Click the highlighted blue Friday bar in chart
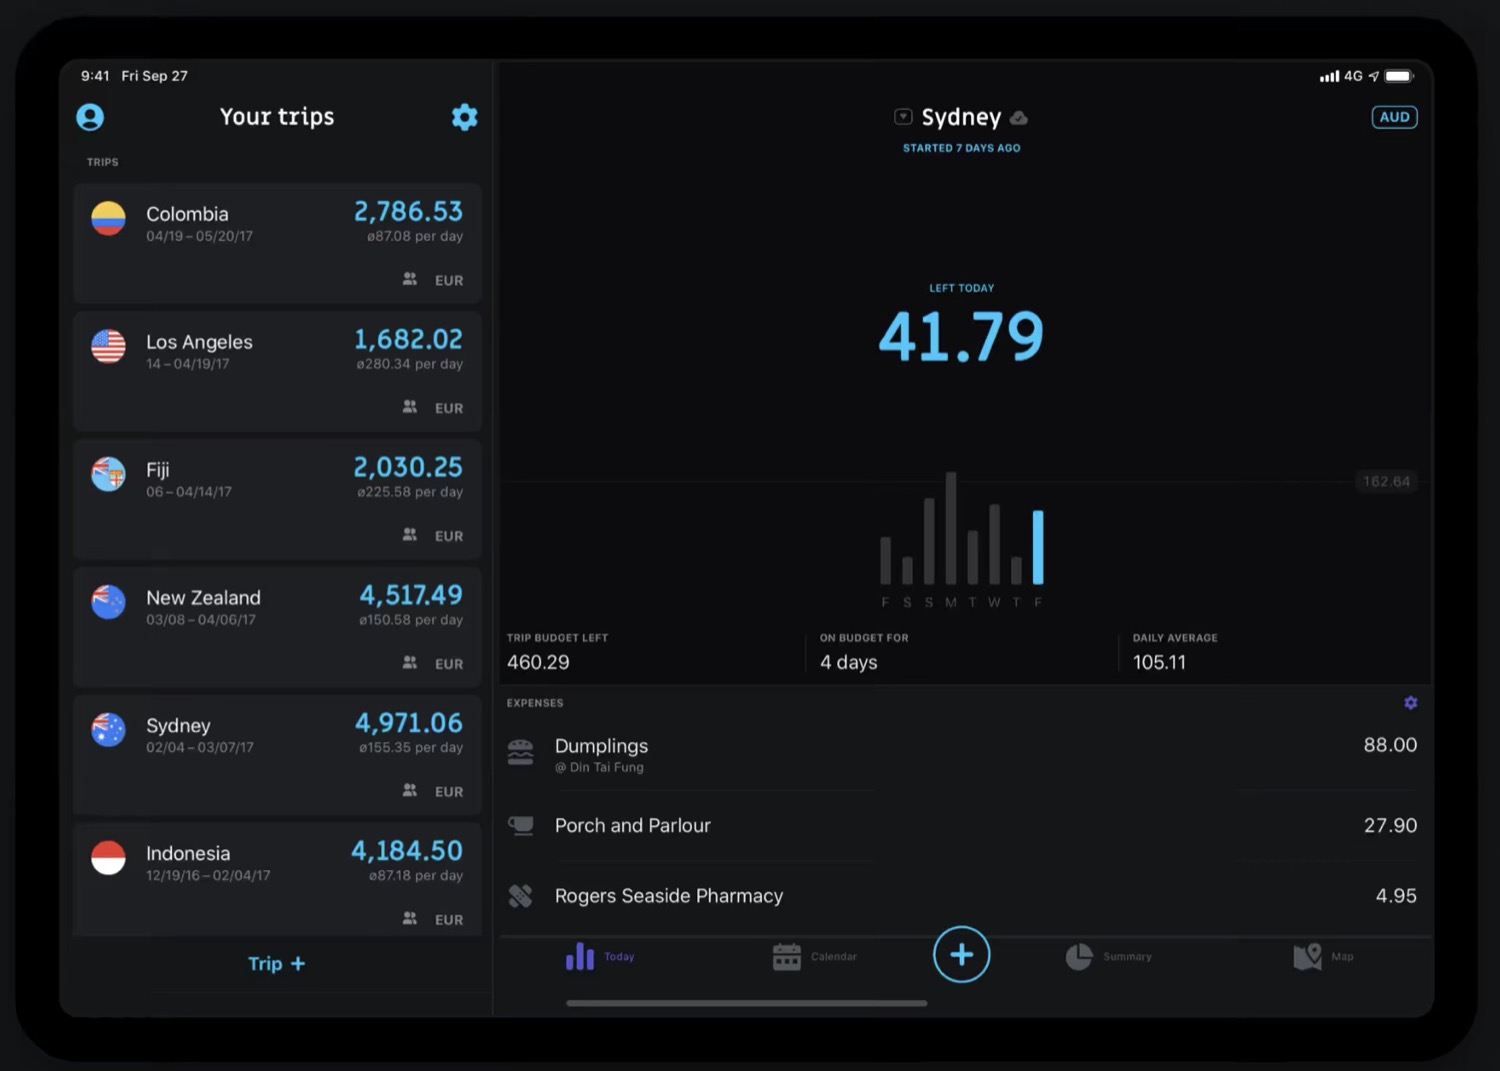The height and width of the screenshot is (1071, 1500). click(x=1038, y=547)
